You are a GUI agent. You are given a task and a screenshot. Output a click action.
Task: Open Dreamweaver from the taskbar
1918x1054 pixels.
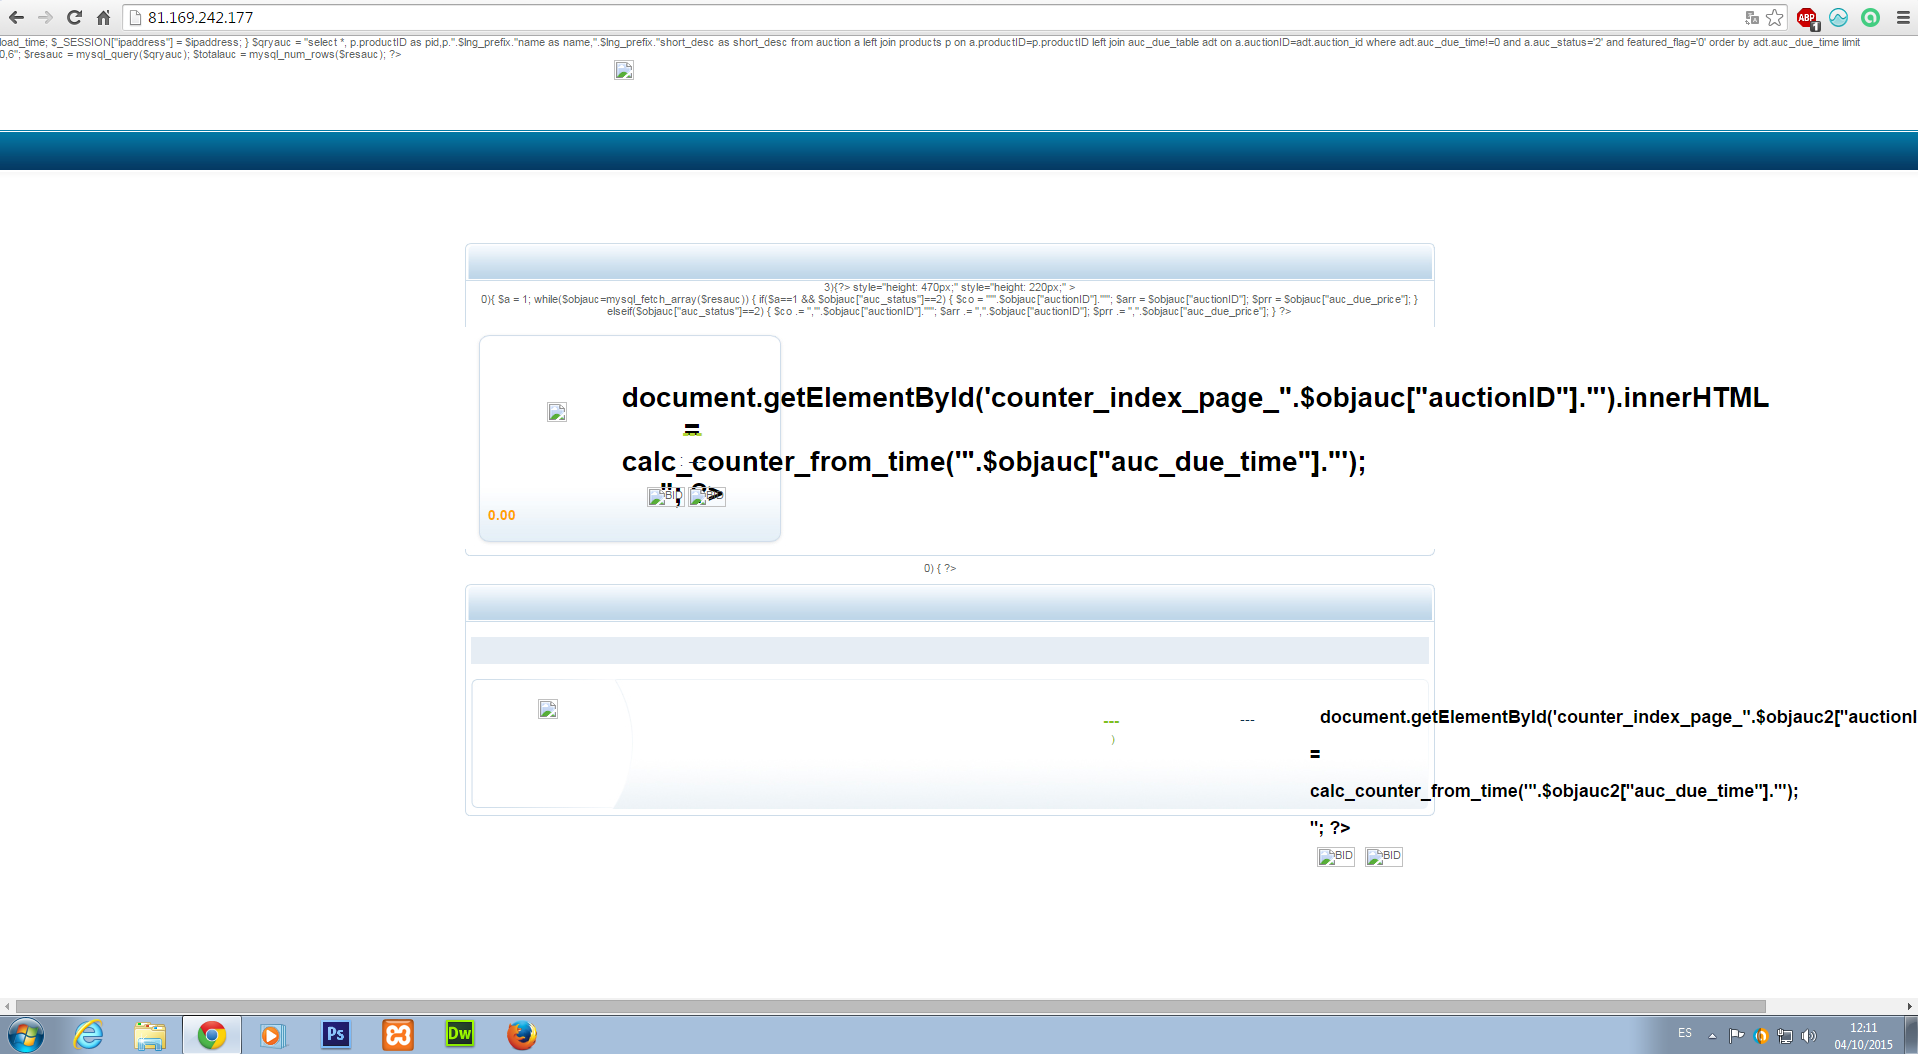tap(459, 1034)
